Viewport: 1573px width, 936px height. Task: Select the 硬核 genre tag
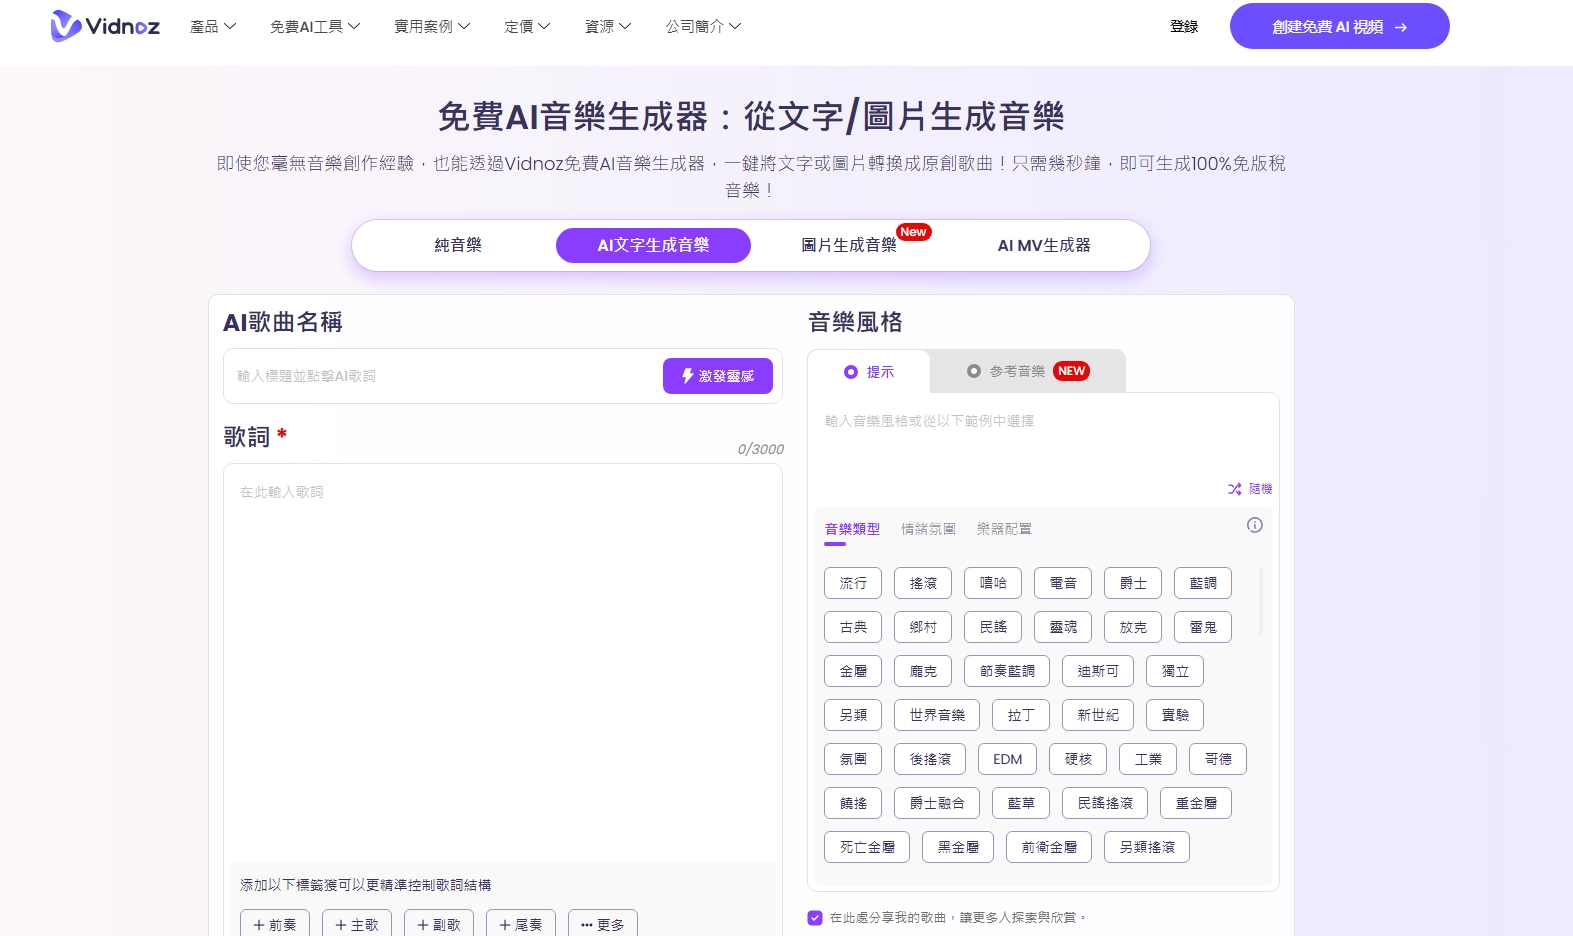(1078, 759)
